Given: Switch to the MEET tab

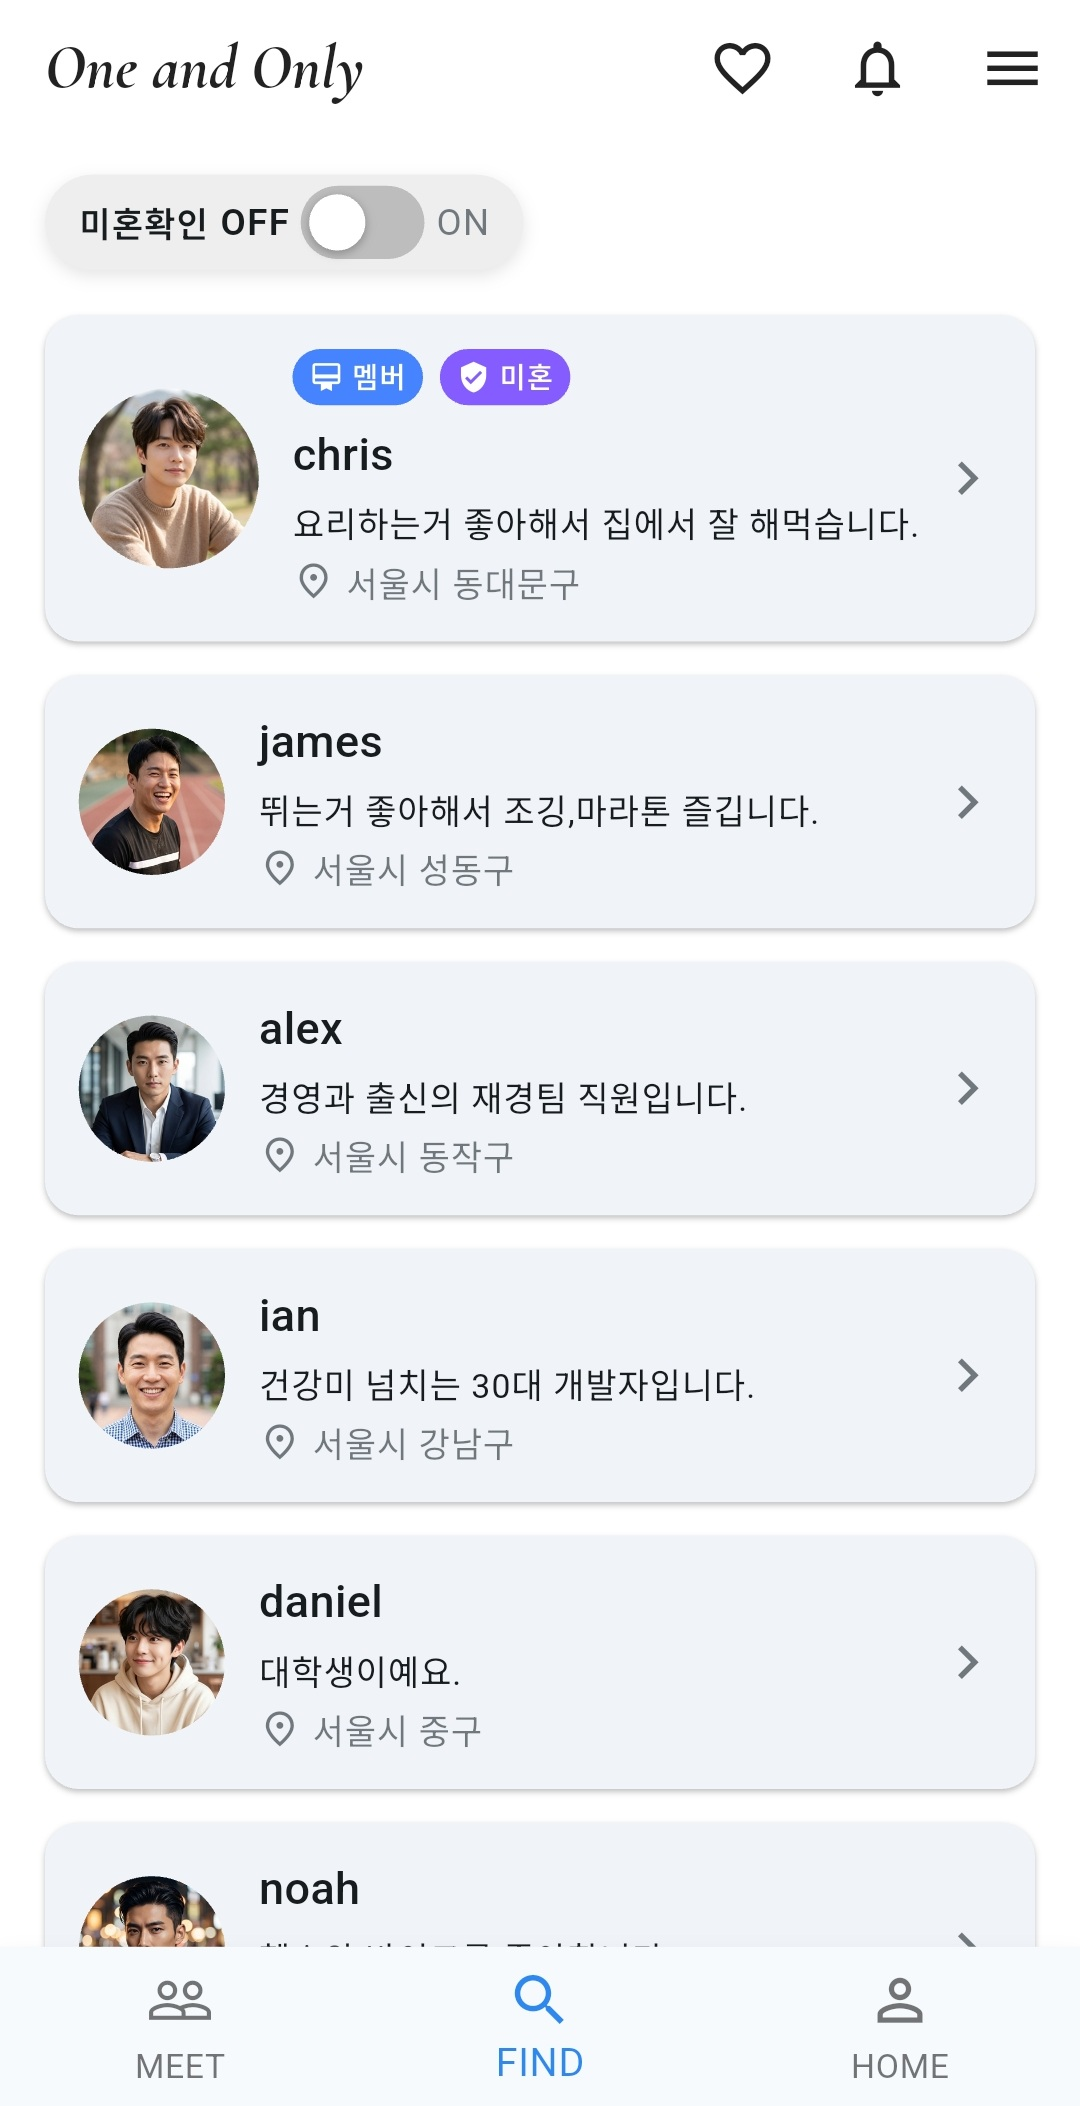Looking at the screenshot, I should 180,2028.
